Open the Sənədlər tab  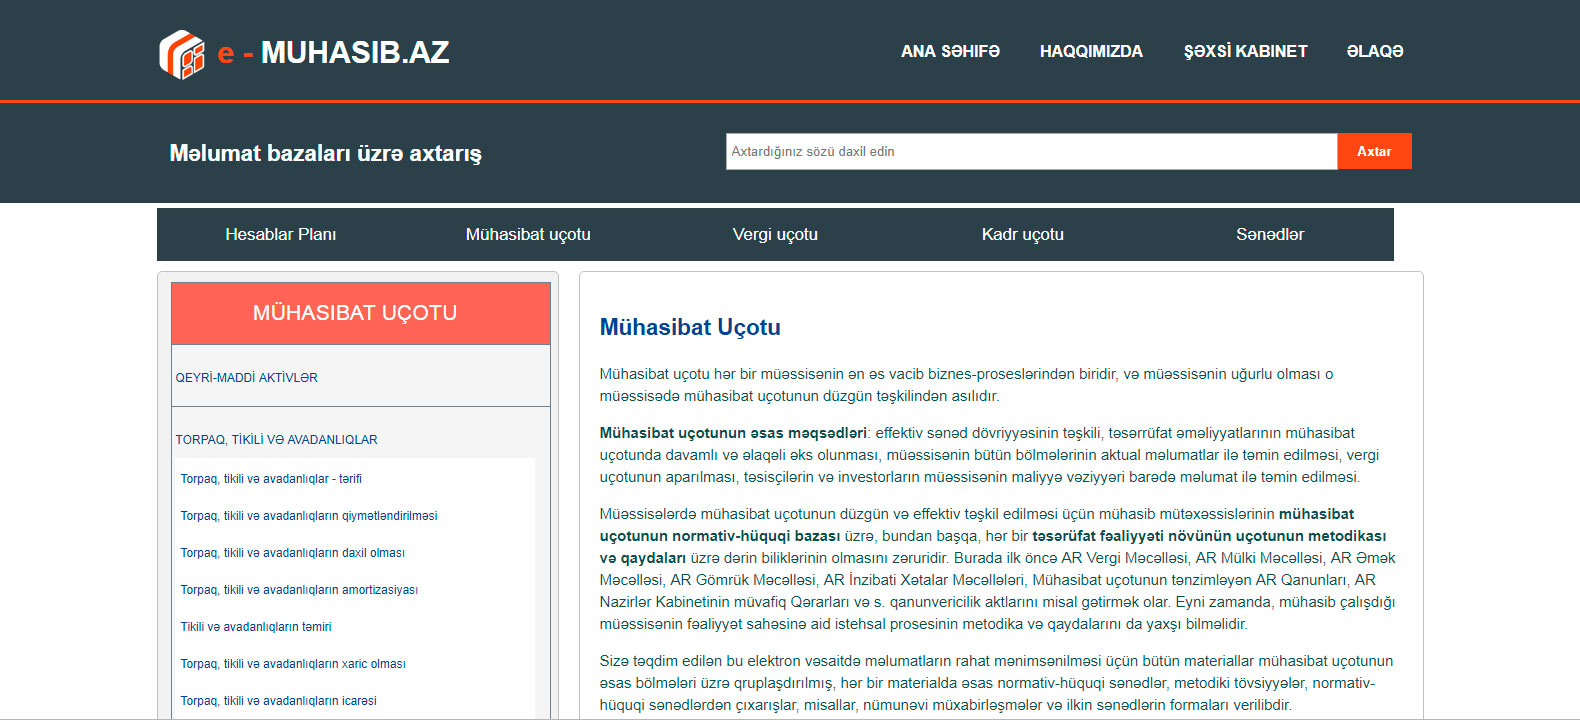(1270, 235)
